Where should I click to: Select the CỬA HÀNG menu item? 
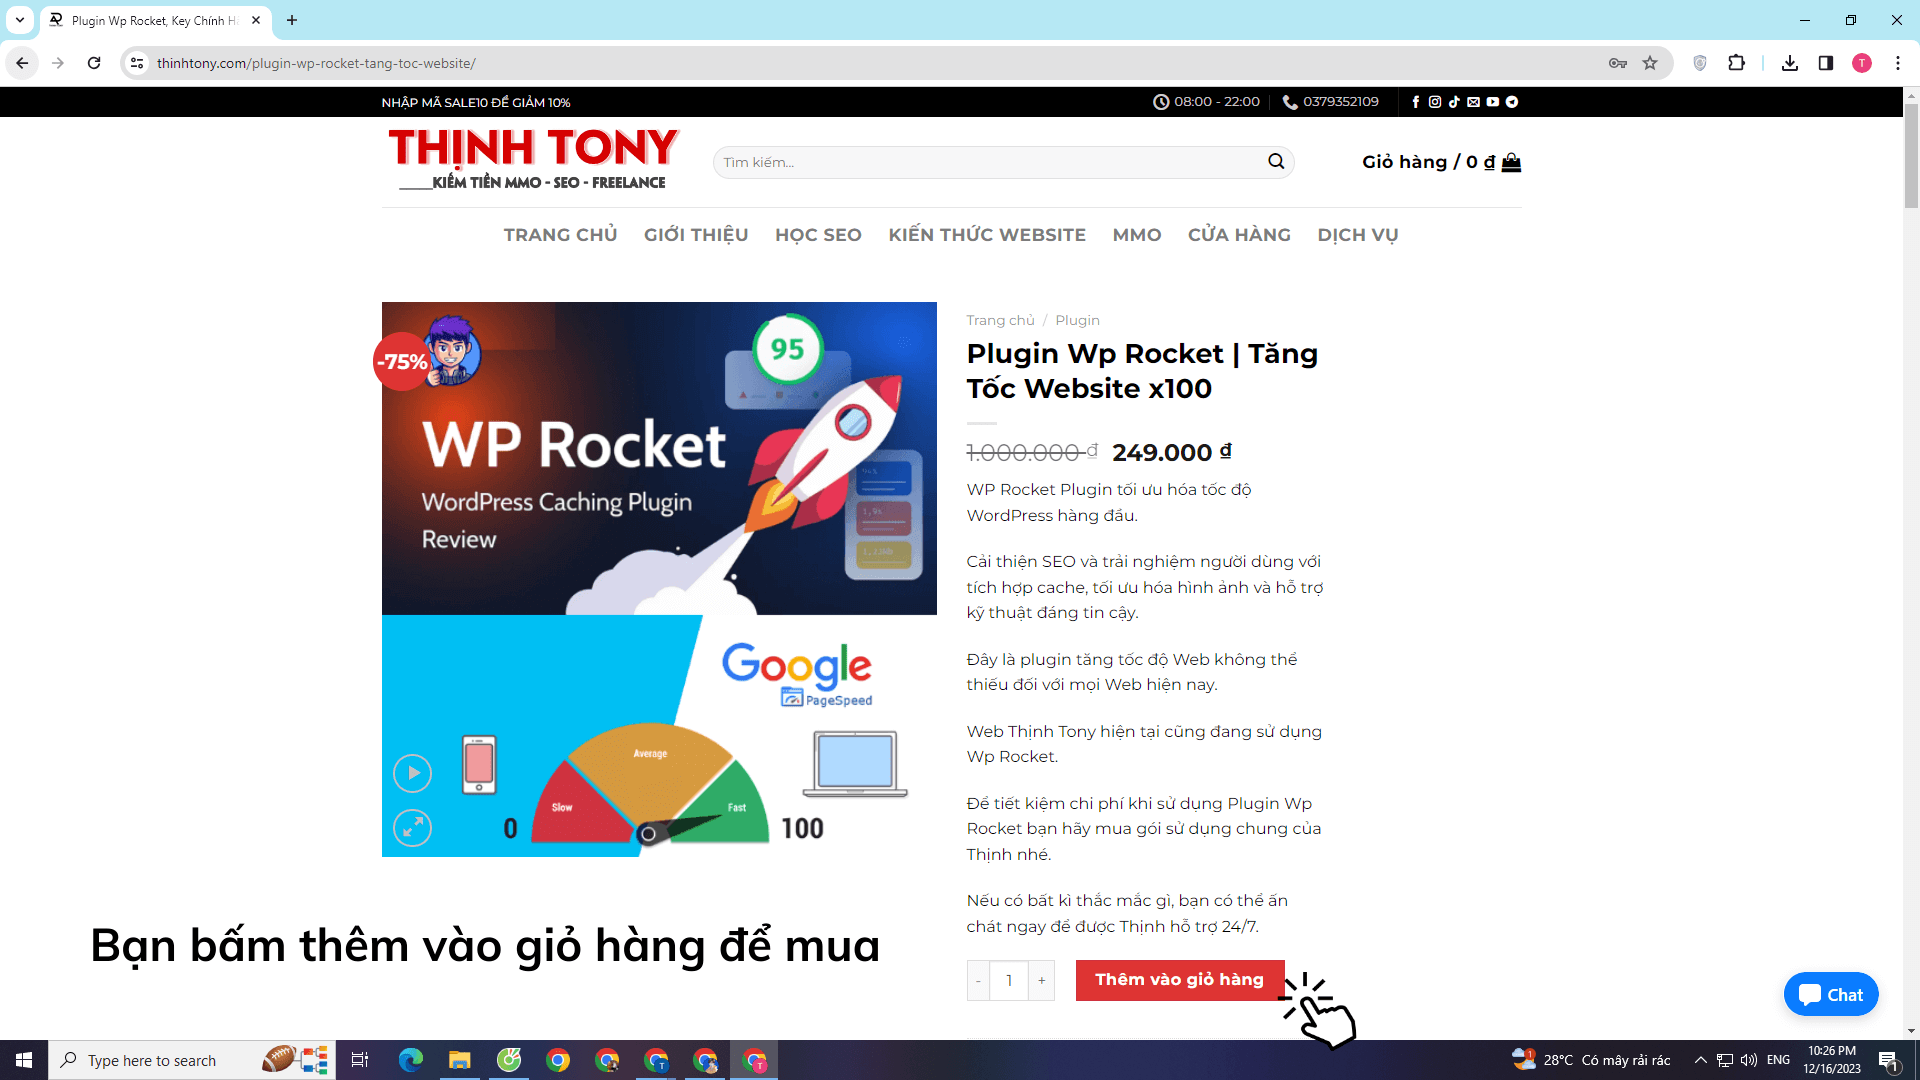[x=1238, y=235]
